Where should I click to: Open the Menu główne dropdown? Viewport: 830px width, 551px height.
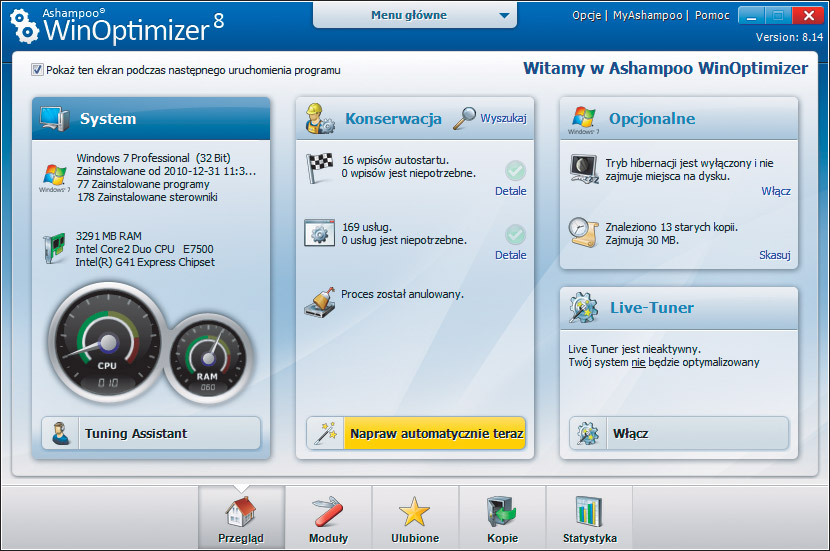tap(416, 15)
